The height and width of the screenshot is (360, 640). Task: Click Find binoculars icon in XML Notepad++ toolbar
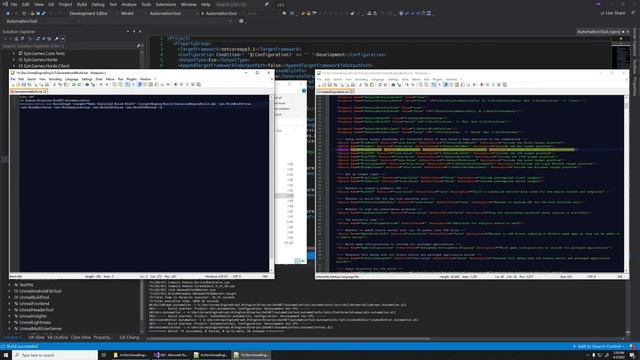393,85
